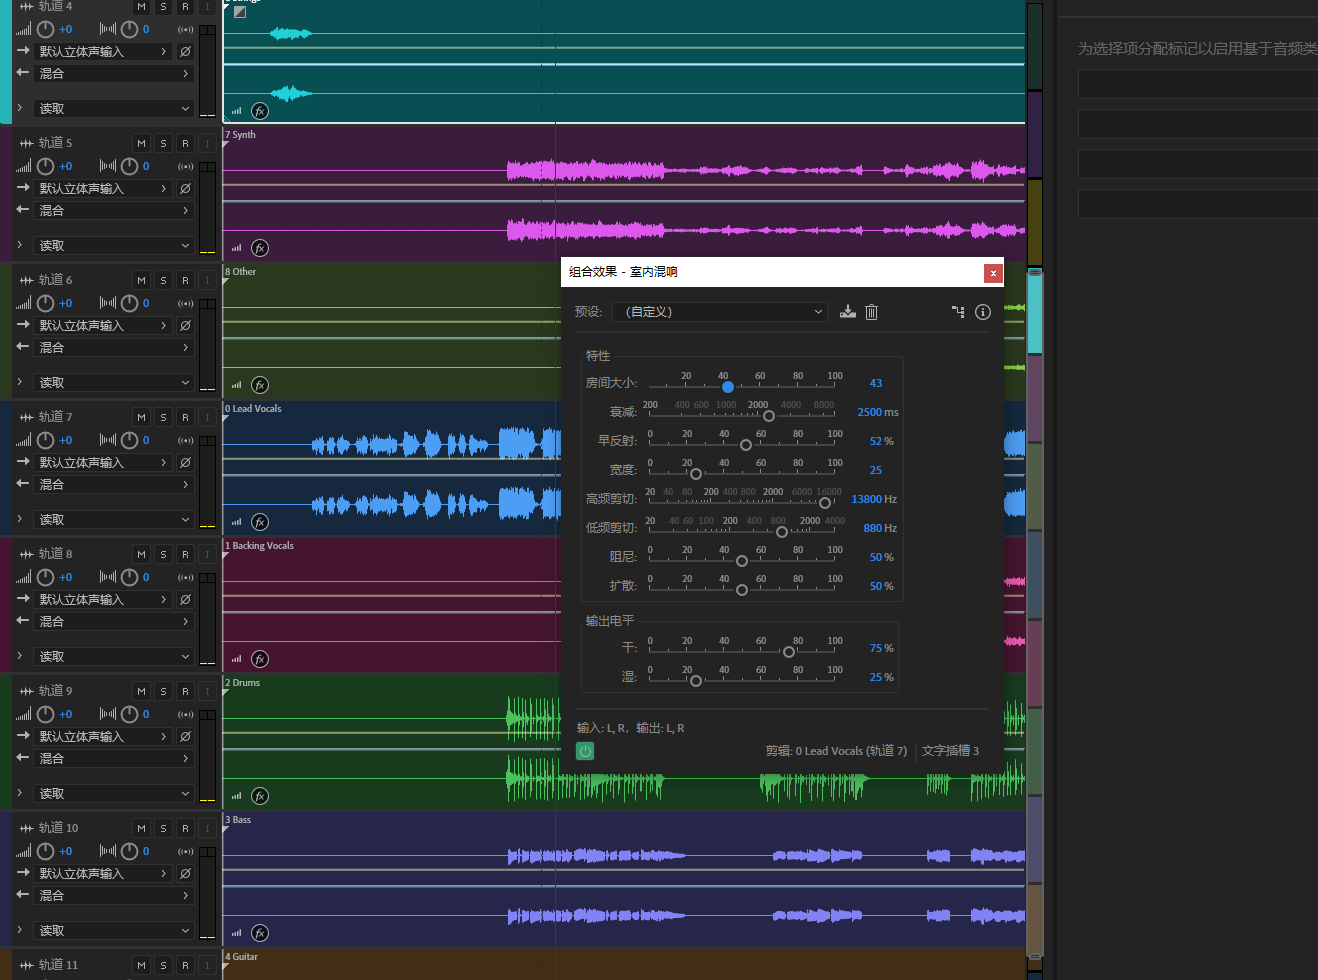
Task: Open the 读取 automation mode dropdown on 轨道 7
Action: pyautogui.click(x=114, y=520)
